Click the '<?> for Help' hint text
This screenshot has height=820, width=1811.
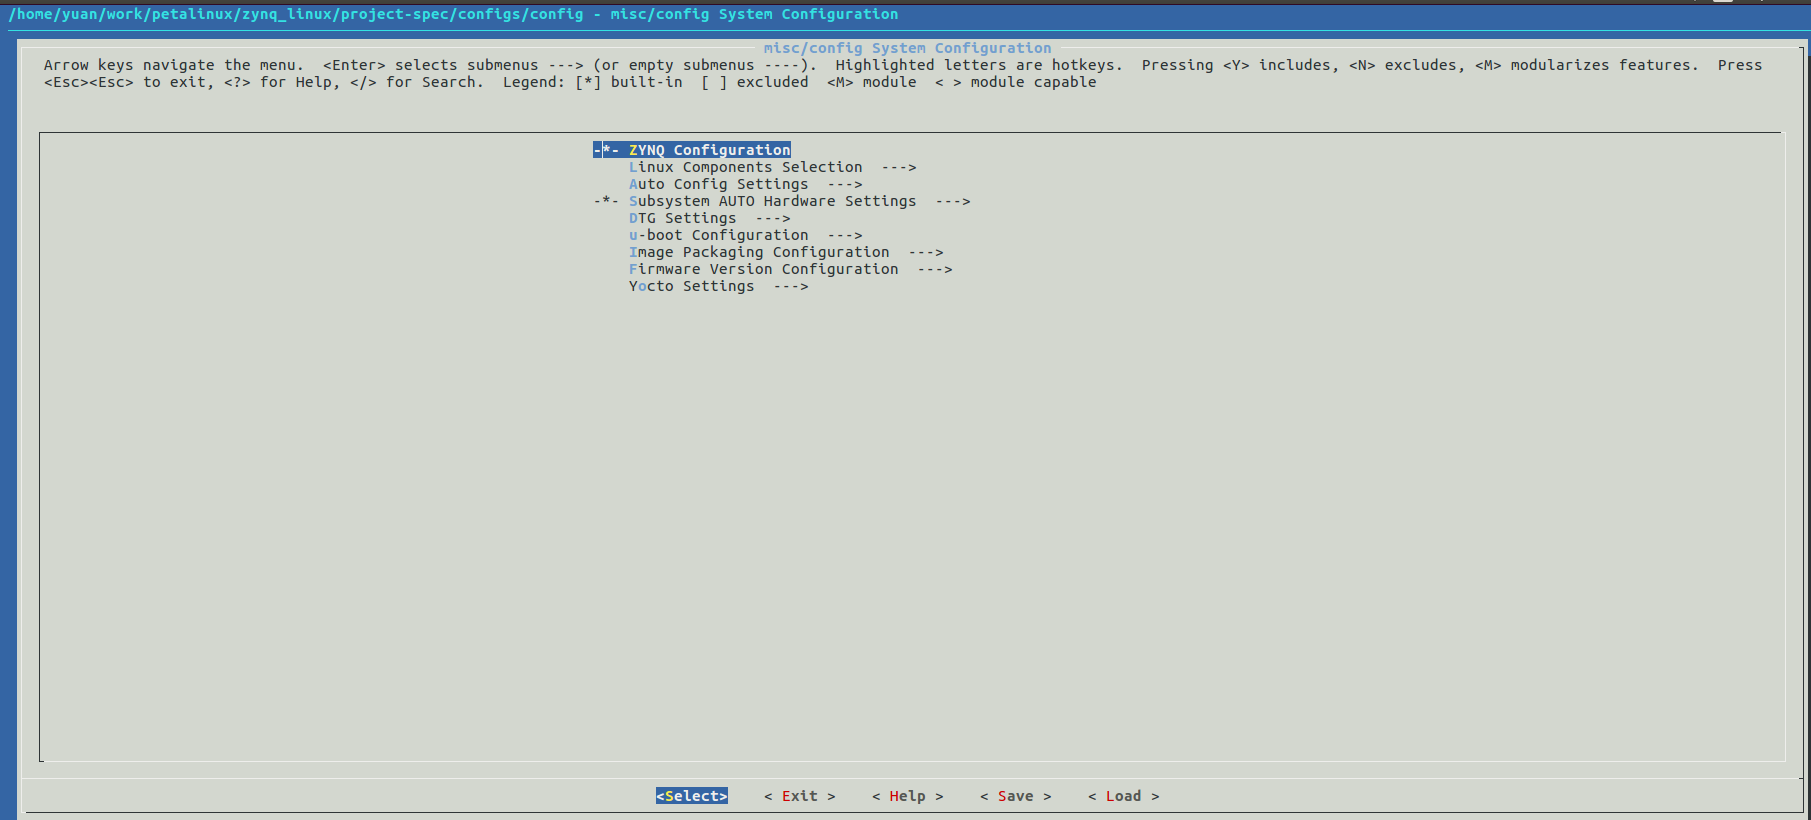[282, 82]
